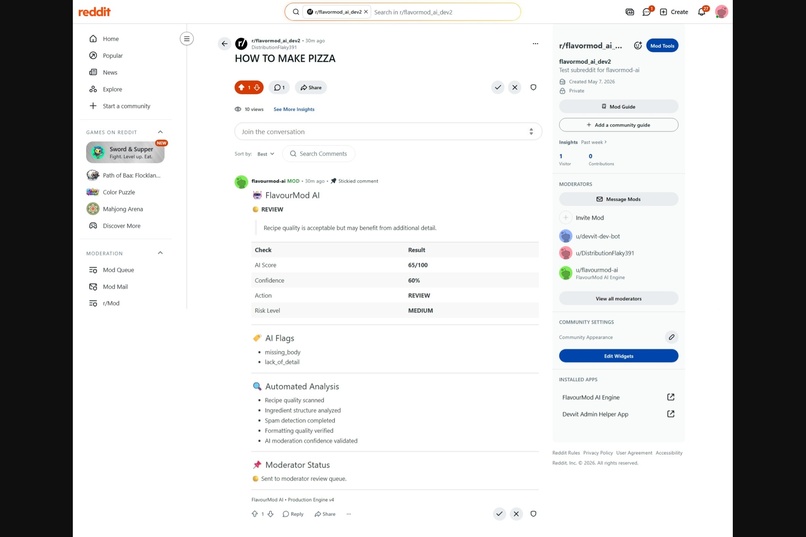
Task: Click Edit Widgets button
Action: 618,356
